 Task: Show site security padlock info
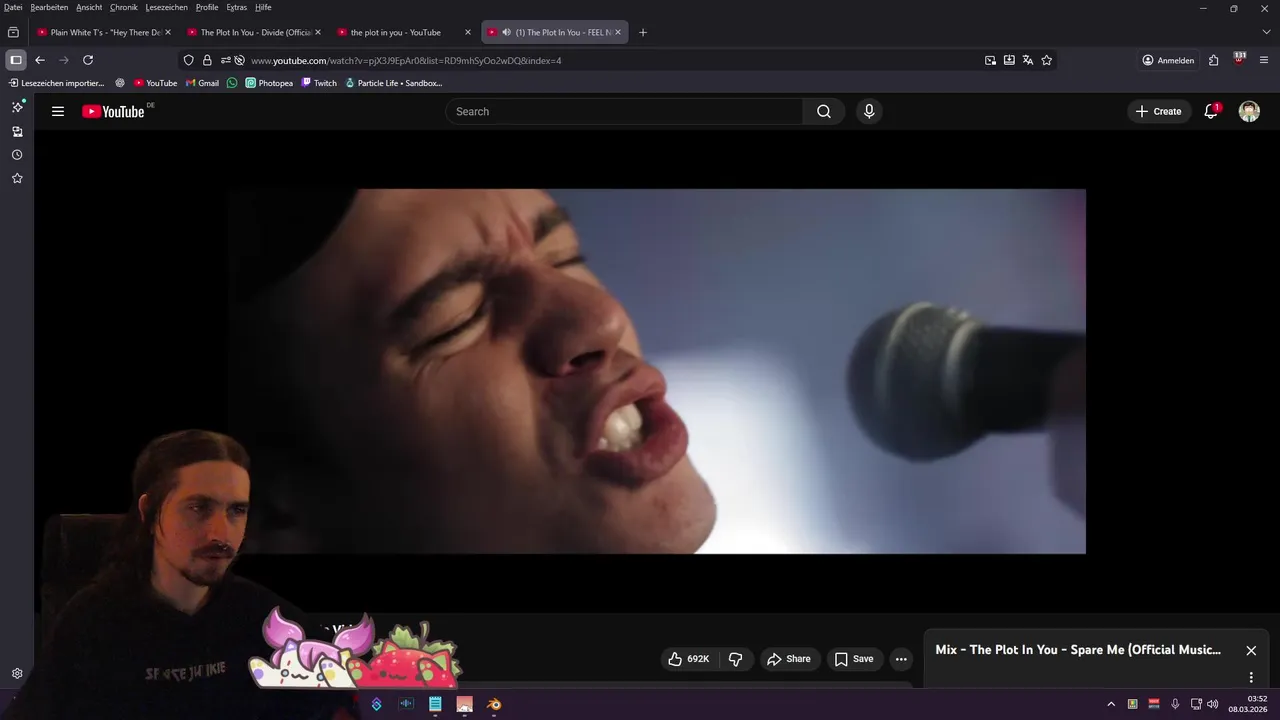click(207, 60)
